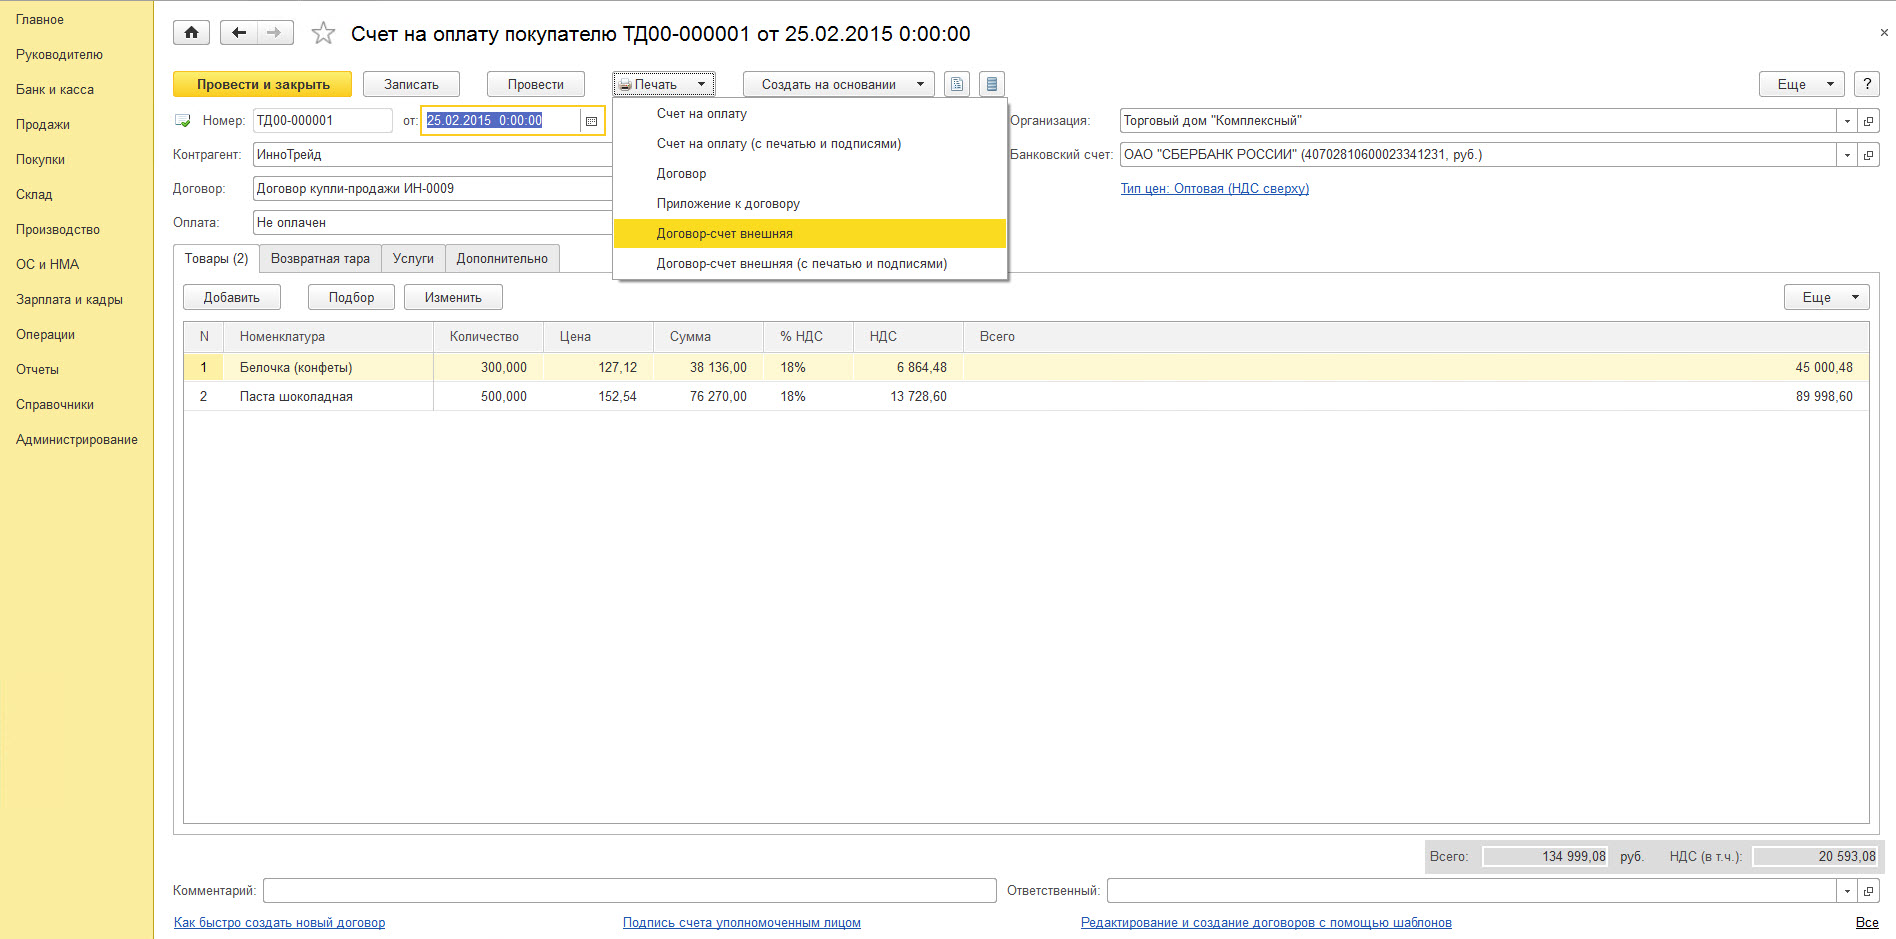The width and height of the screenshot is (1896, 939).
Task: Open Справочники section in sidebar
Action: tap(55, 405)
